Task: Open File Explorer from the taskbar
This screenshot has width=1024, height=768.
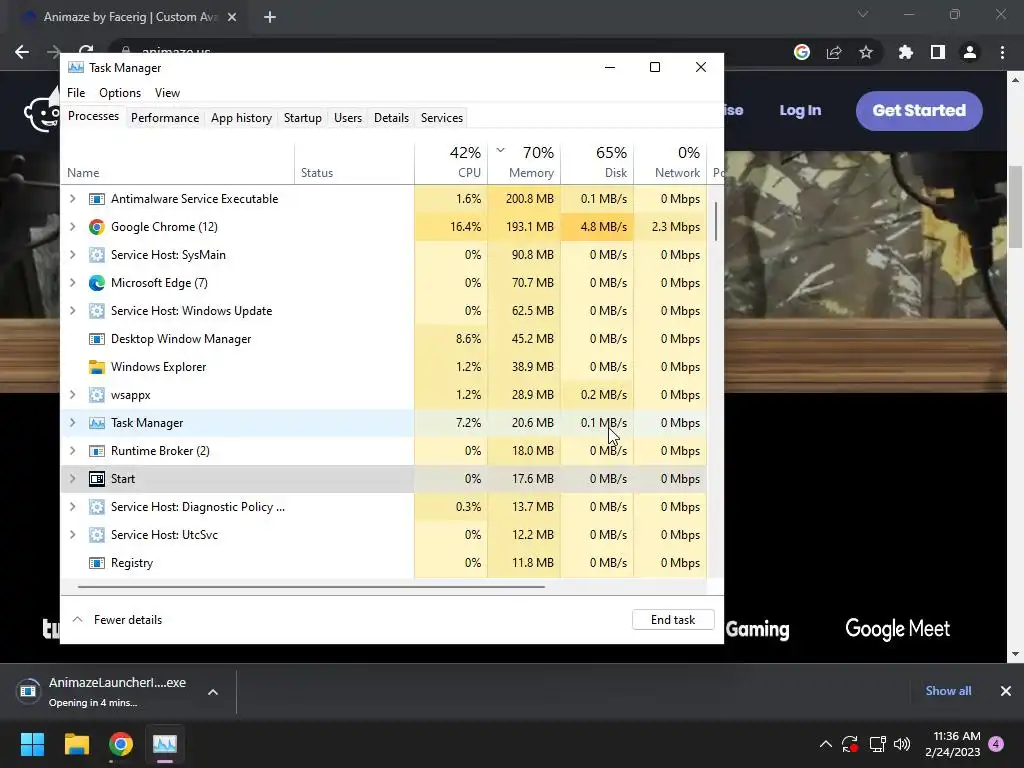Action: coord(76,744)
